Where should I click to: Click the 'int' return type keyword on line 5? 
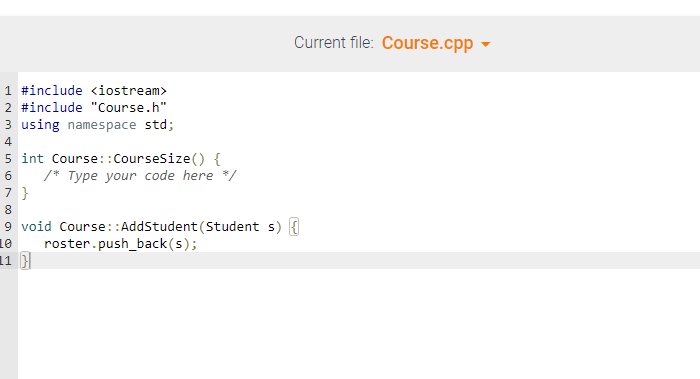click(x=33, y=158)
